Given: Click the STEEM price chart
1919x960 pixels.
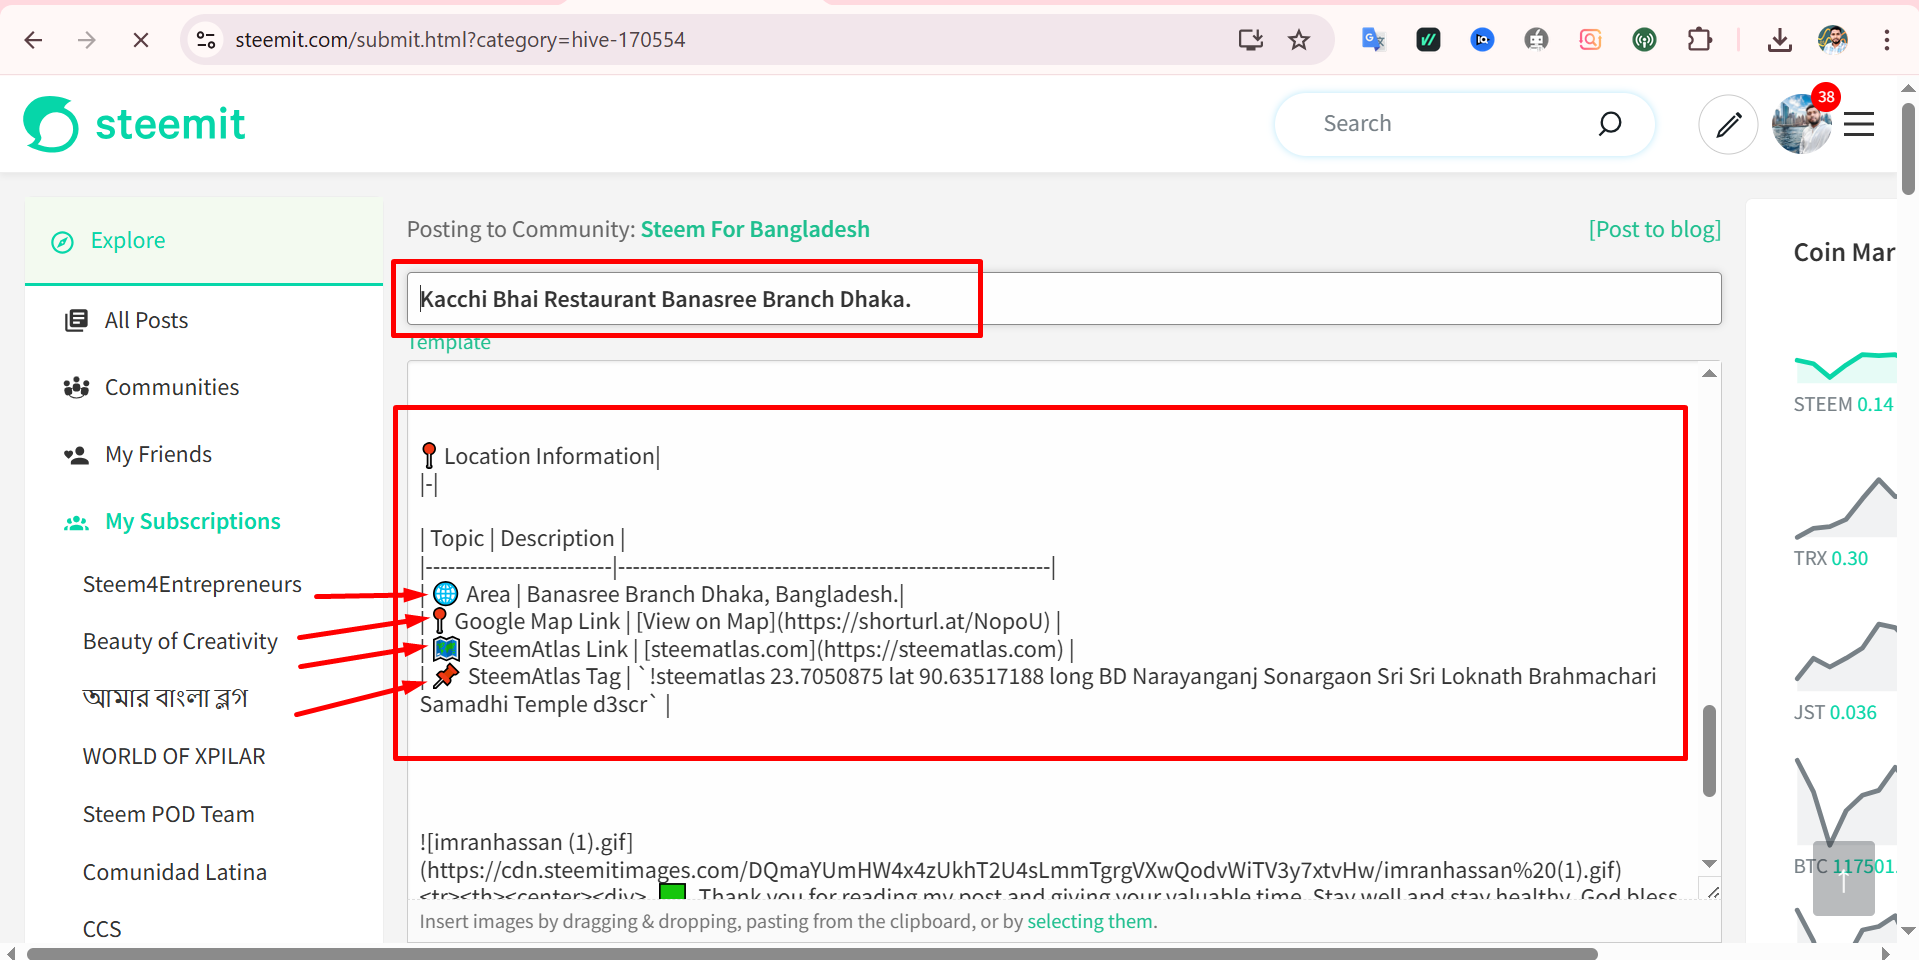Looking at the screenshot, I should pos(1845,367).
